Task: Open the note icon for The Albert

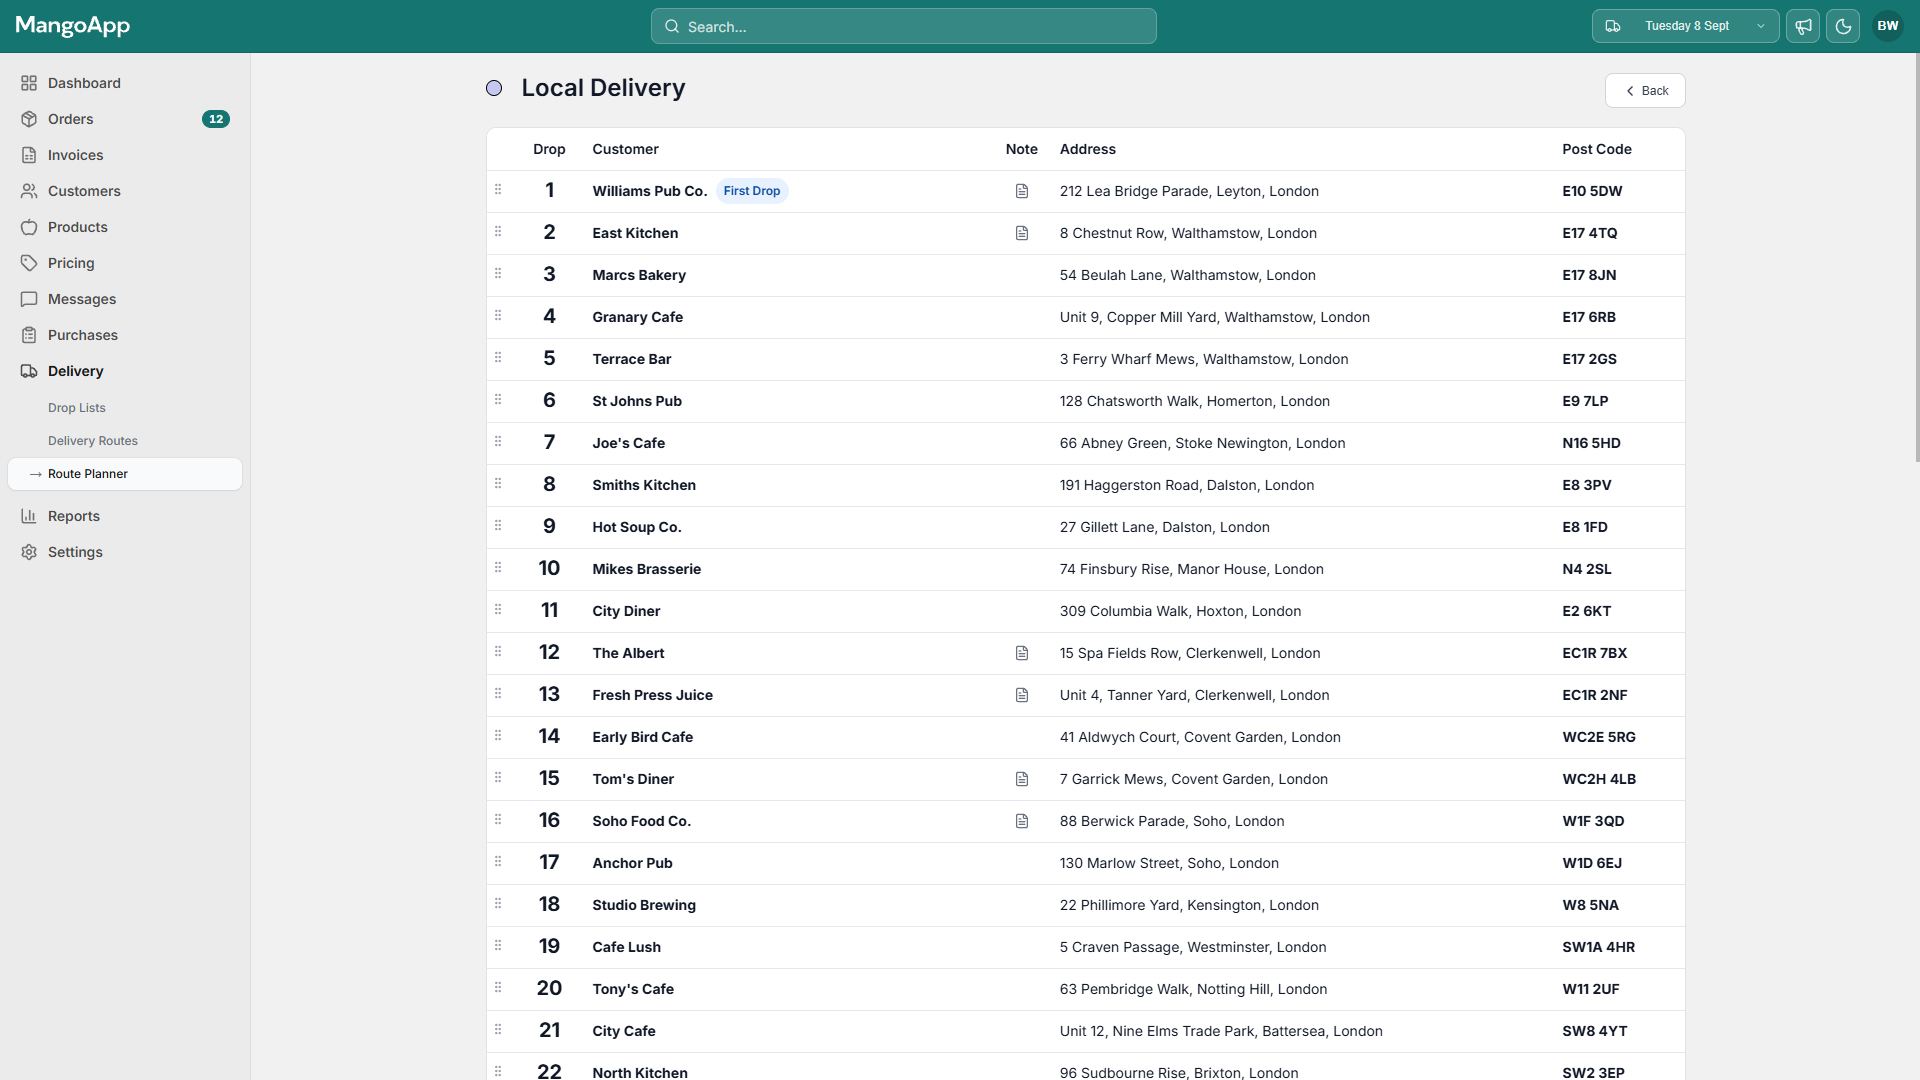Action: pyautogui.click(x=1021, y=653)
